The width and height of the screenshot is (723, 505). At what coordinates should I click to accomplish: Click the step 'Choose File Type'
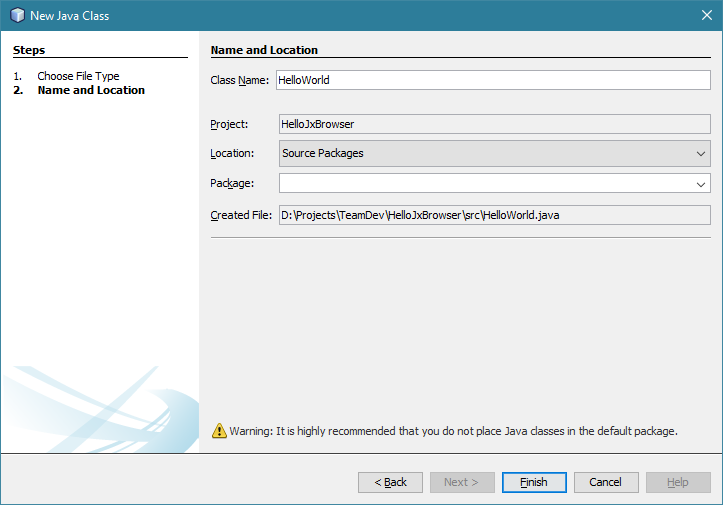(x=78, y=76)
